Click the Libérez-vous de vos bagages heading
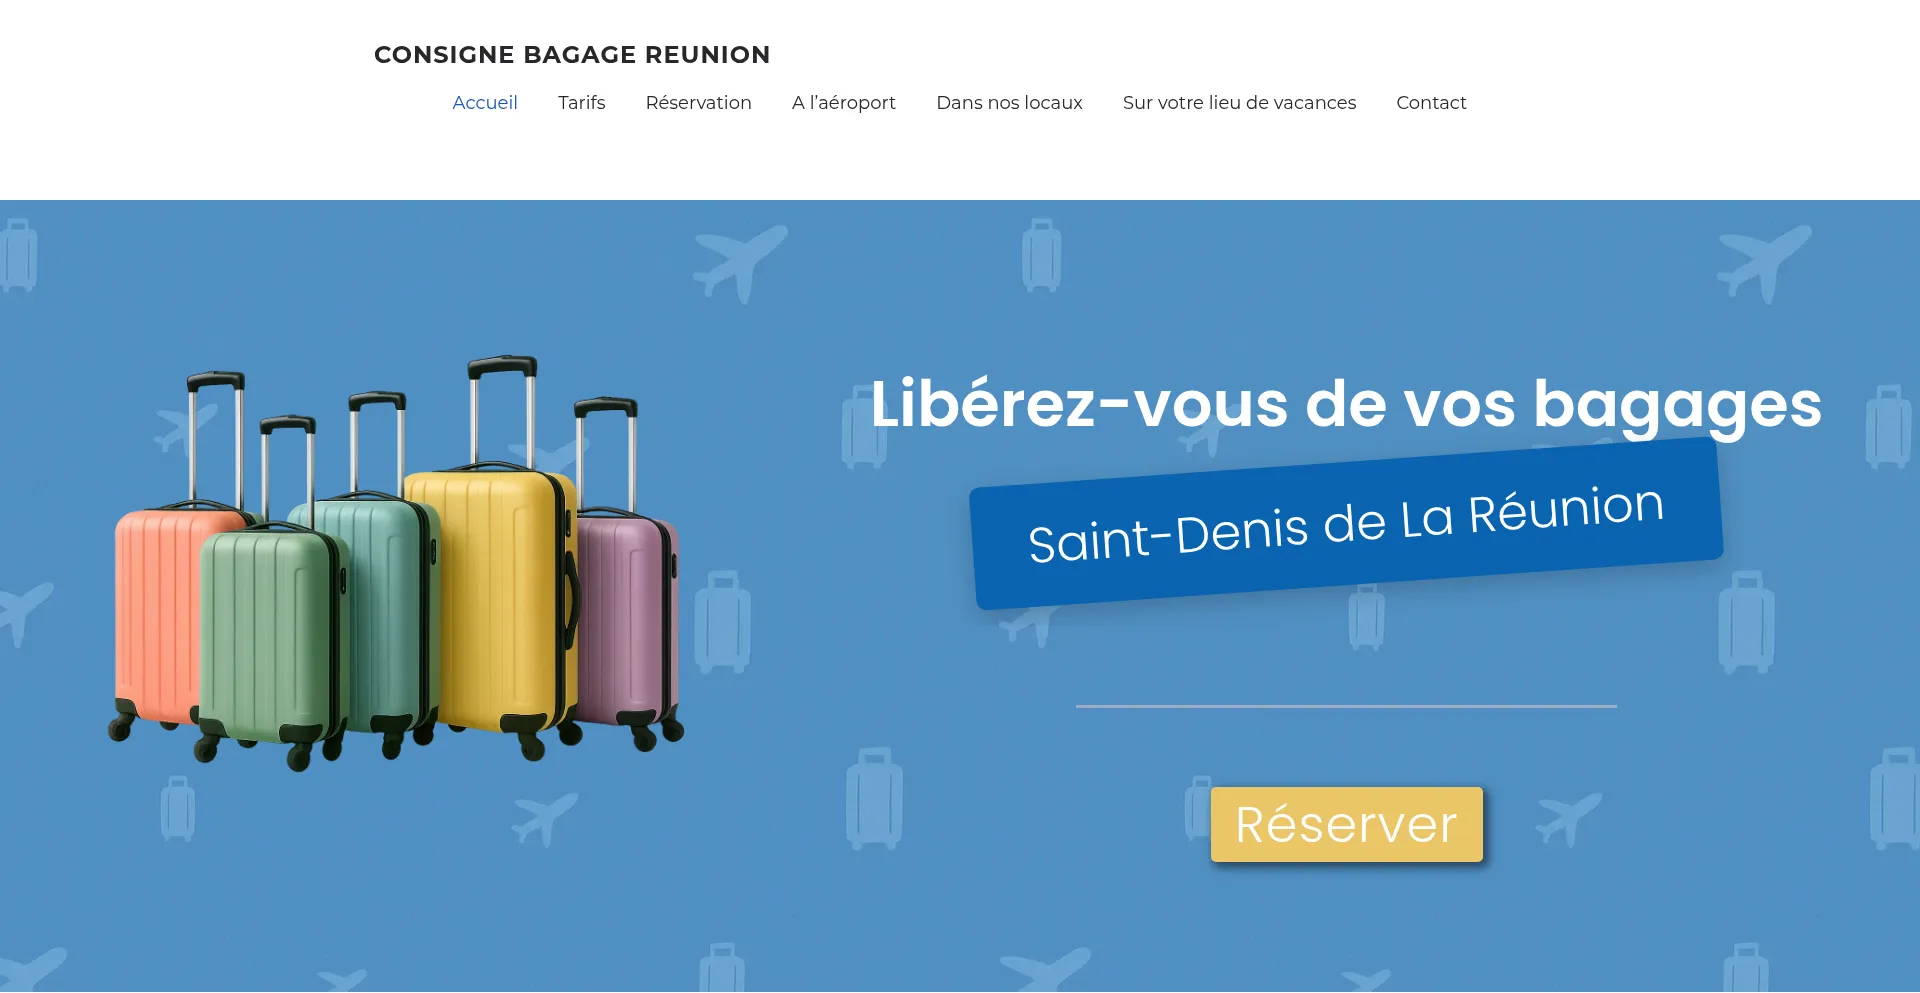This screenshot has width=1920, height=993. [1346, 405]
